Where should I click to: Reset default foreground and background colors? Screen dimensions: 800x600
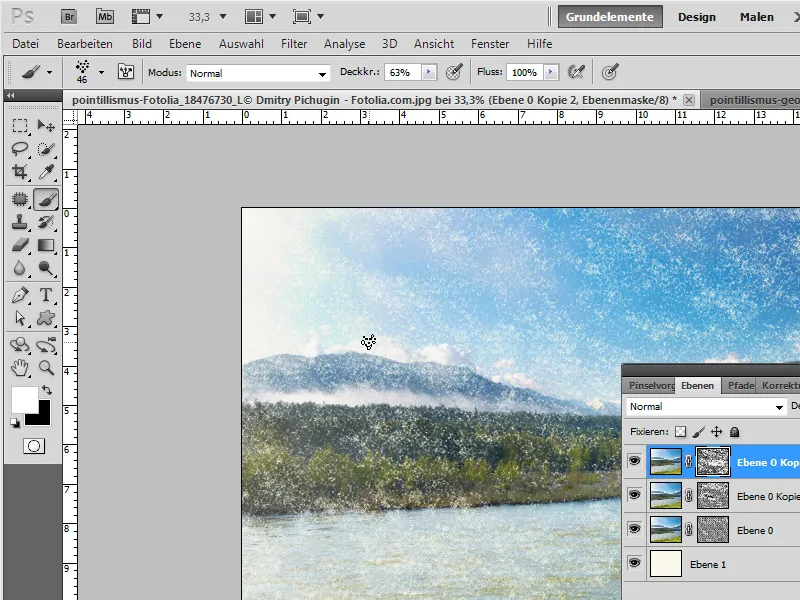point(15,422)
